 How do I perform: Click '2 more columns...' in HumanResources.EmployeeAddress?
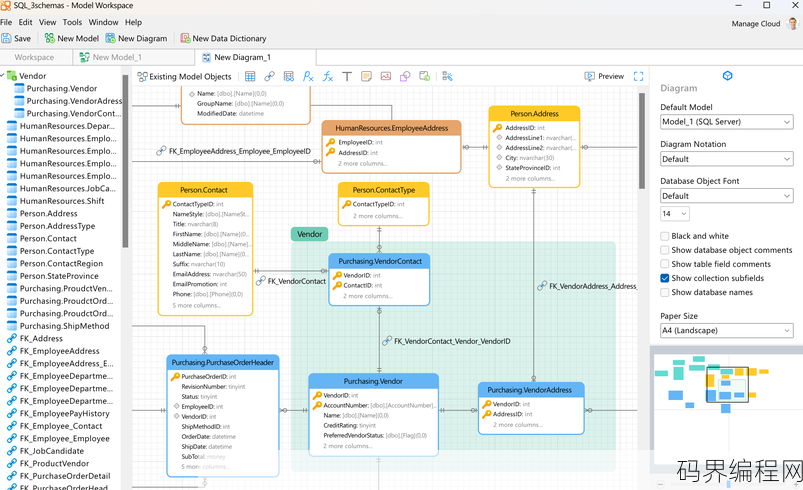363,164
